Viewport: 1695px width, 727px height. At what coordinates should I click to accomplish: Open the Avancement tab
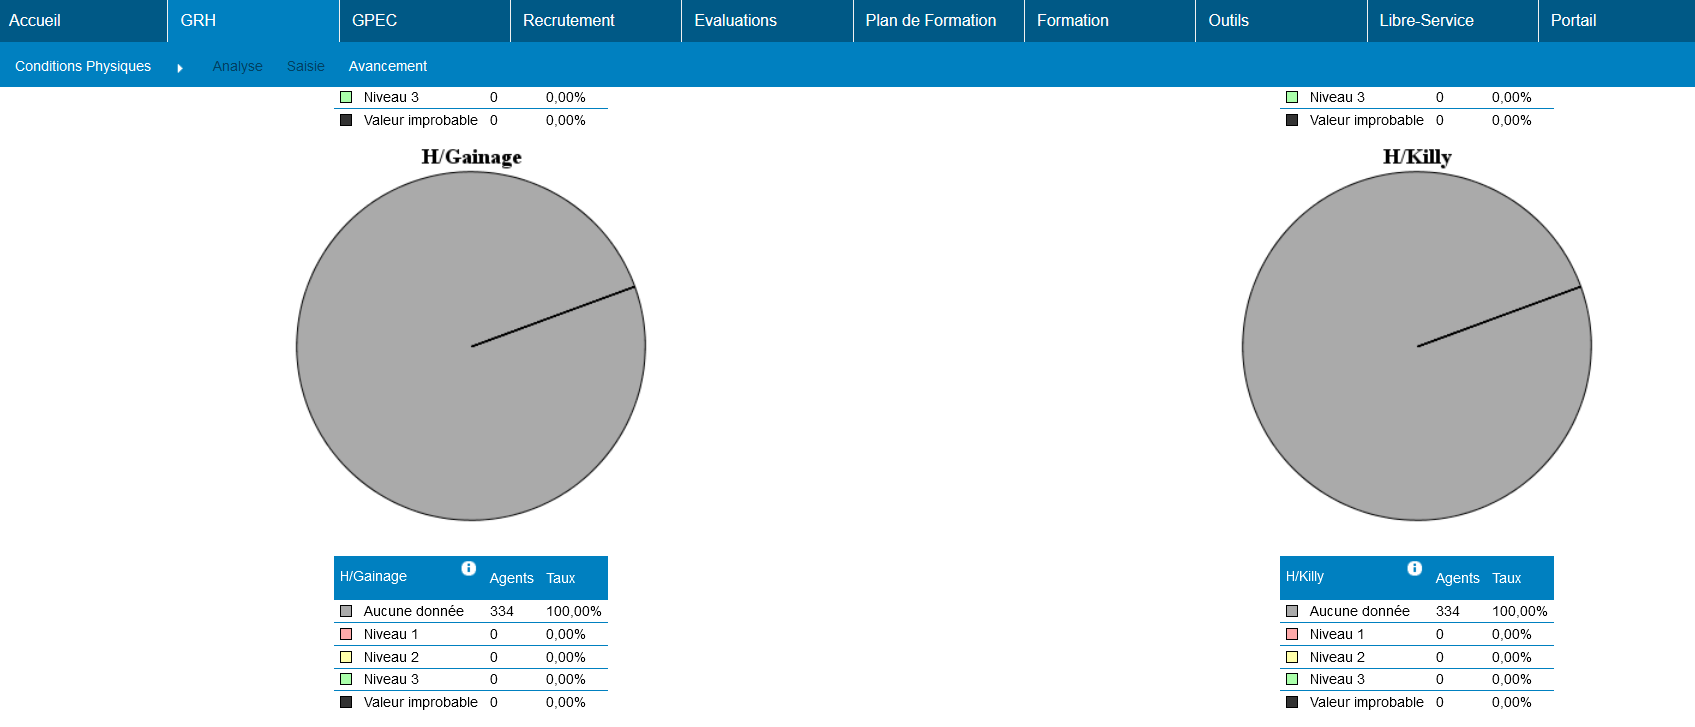[387, 66]
